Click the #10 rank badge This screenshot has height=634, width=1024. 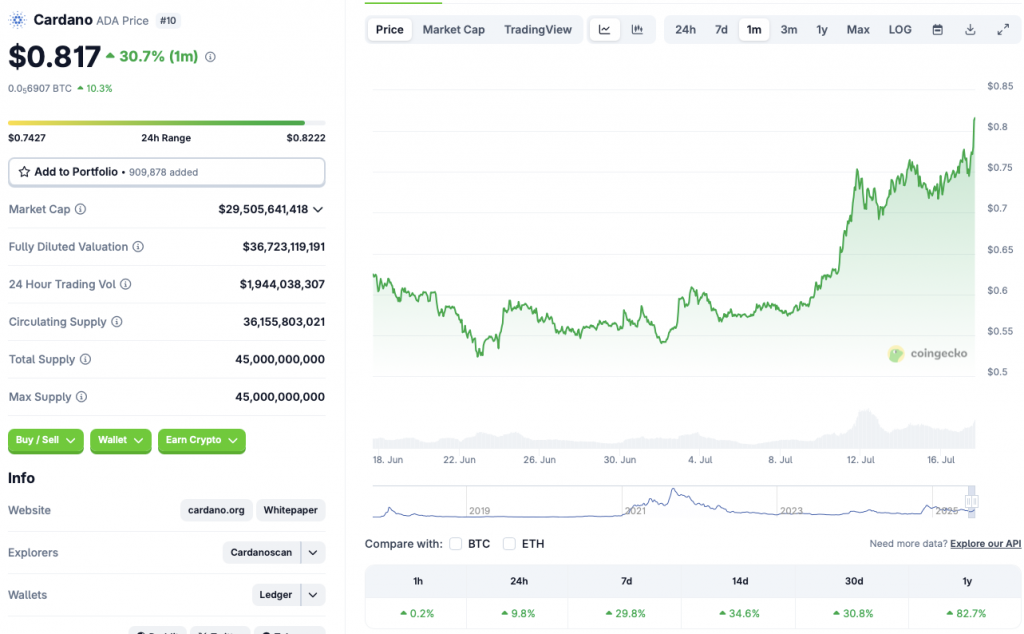[168, 20]
